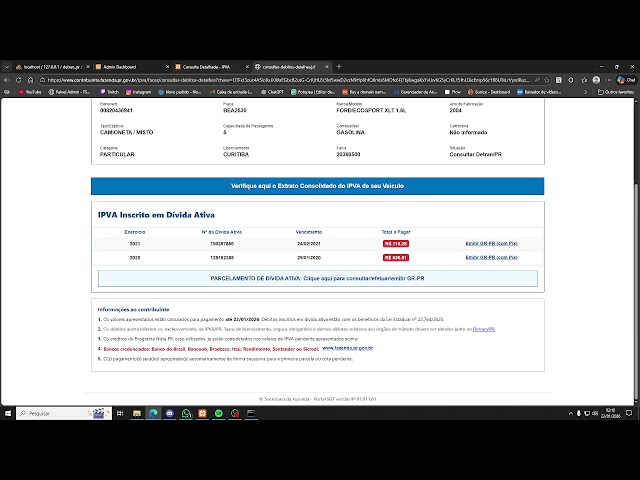Expand the bookmarks overflow chevron

point(585,92)
